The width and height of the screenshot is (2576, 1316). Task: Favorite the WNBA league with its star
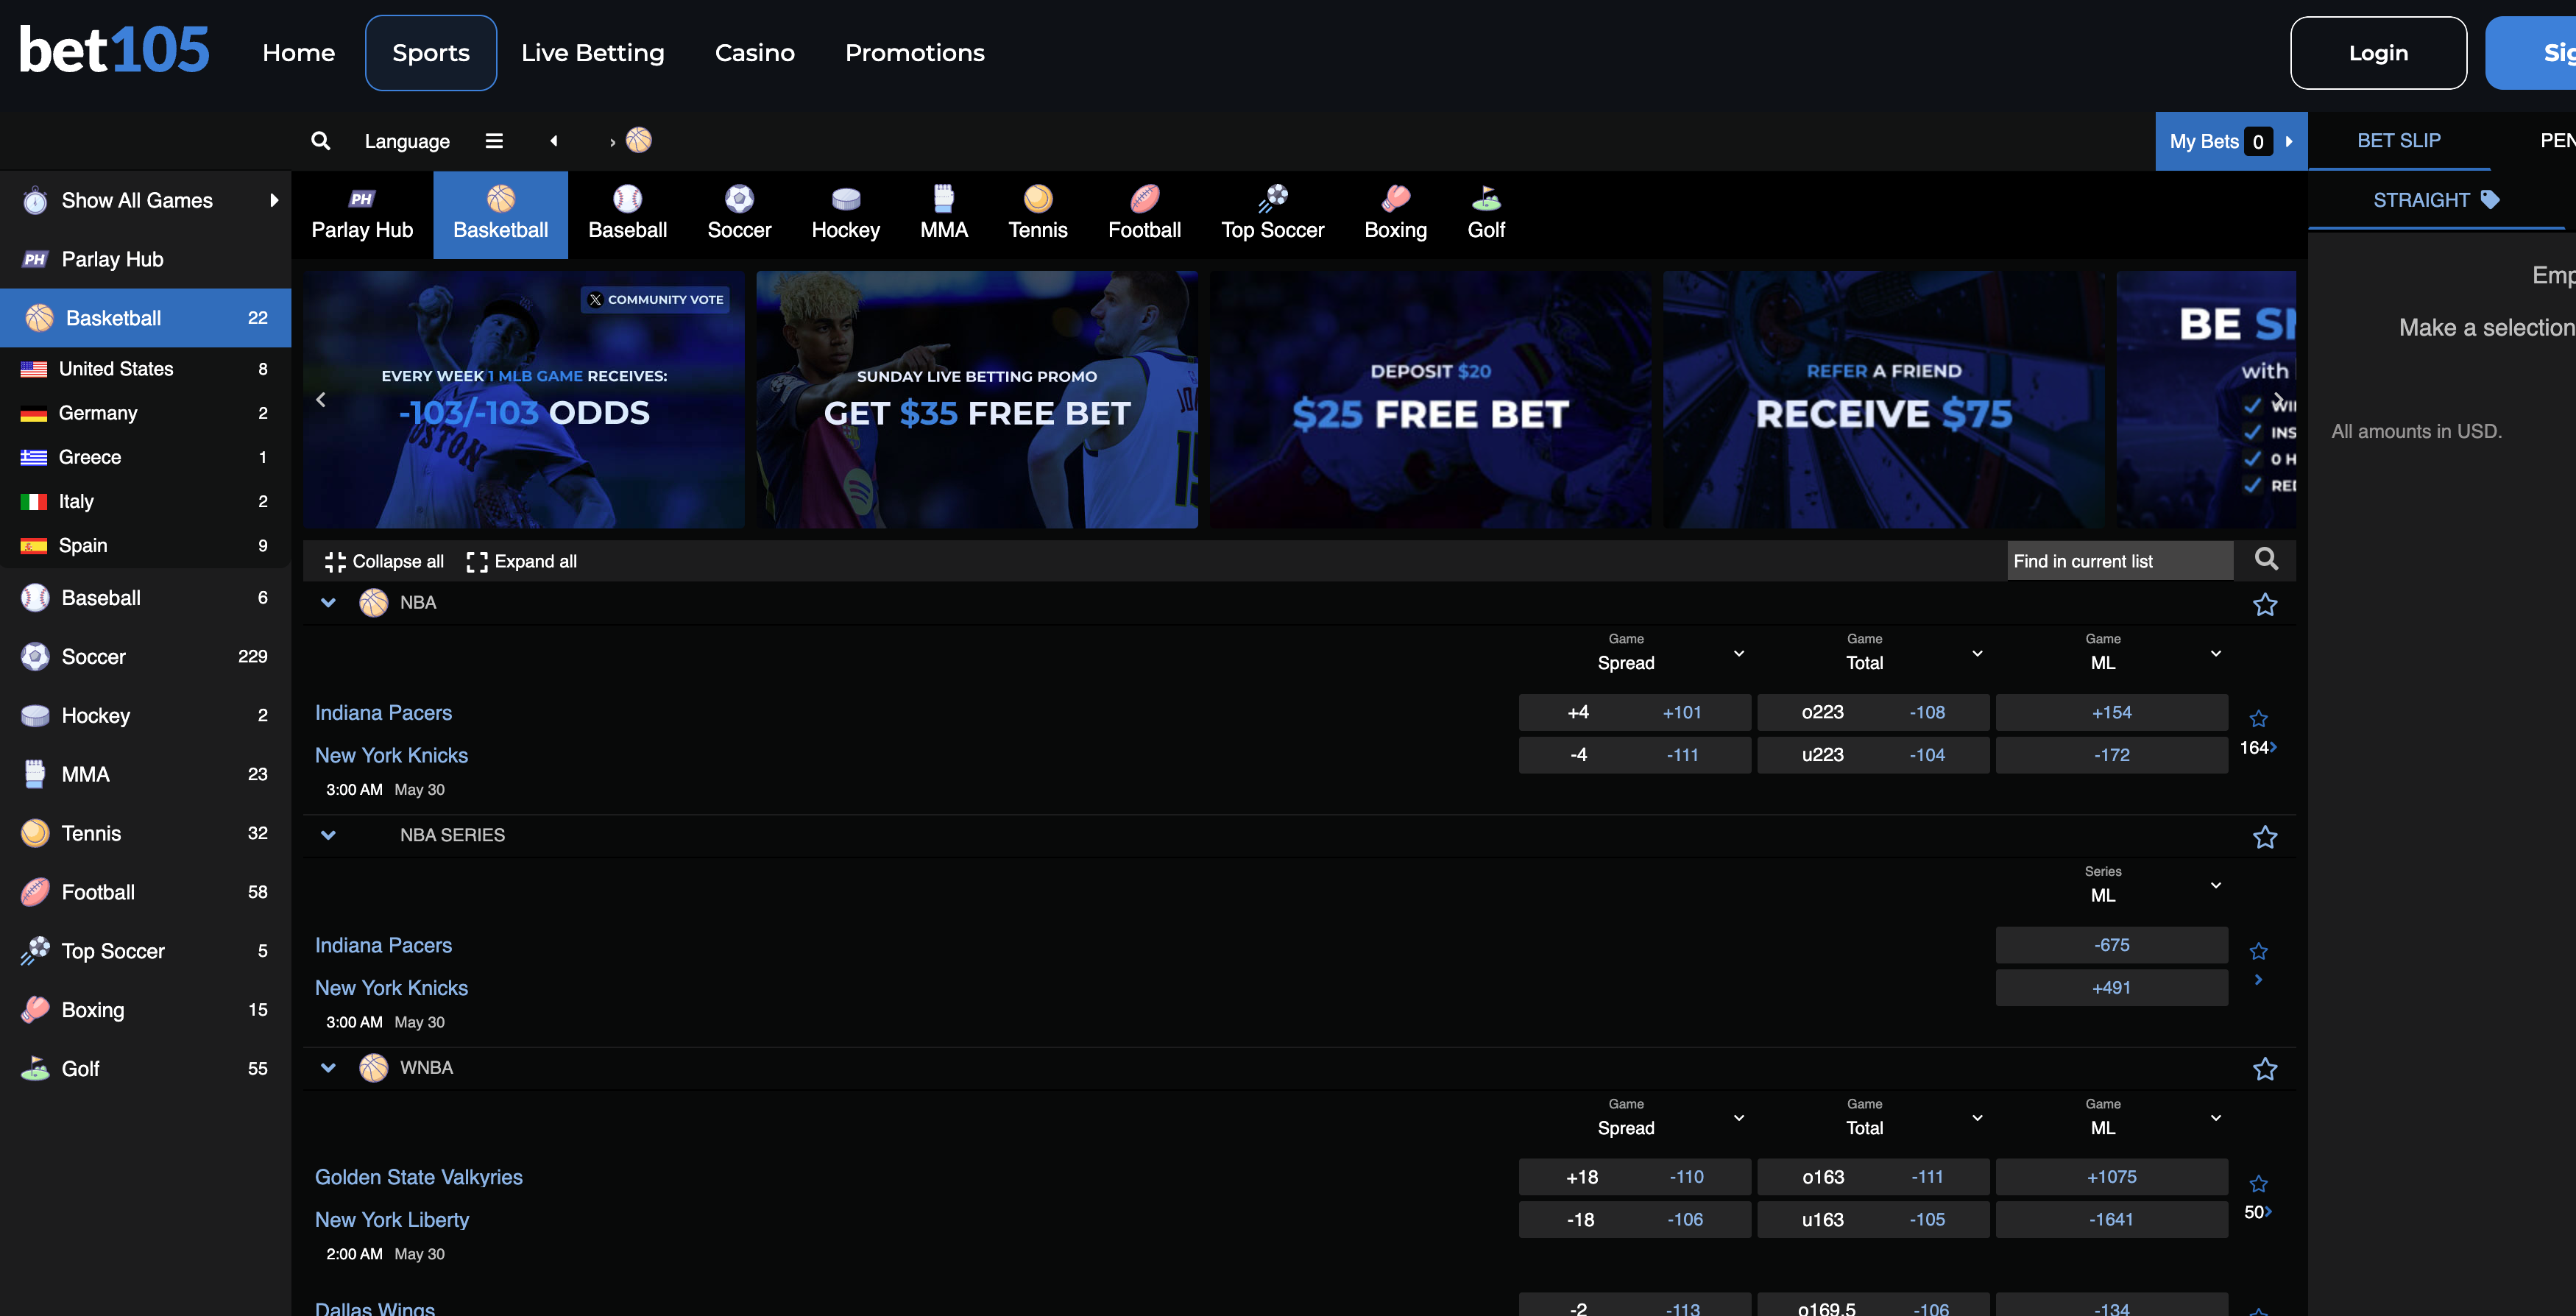tap(2265, 1070)
